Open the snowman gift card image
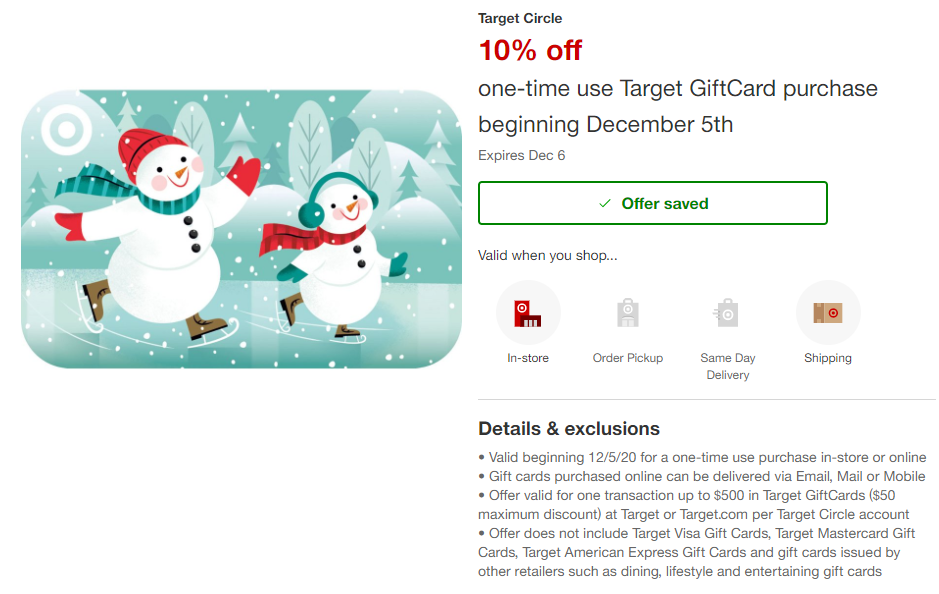The image size is (939, 594). pyautogui.click(x=241, y=229)
